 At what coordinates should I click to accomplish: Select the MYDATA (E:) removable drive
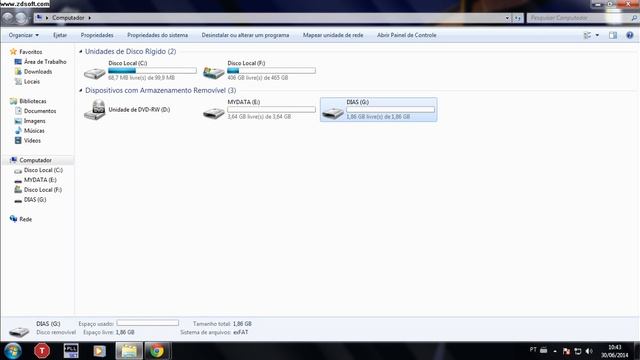click(259, 109)
